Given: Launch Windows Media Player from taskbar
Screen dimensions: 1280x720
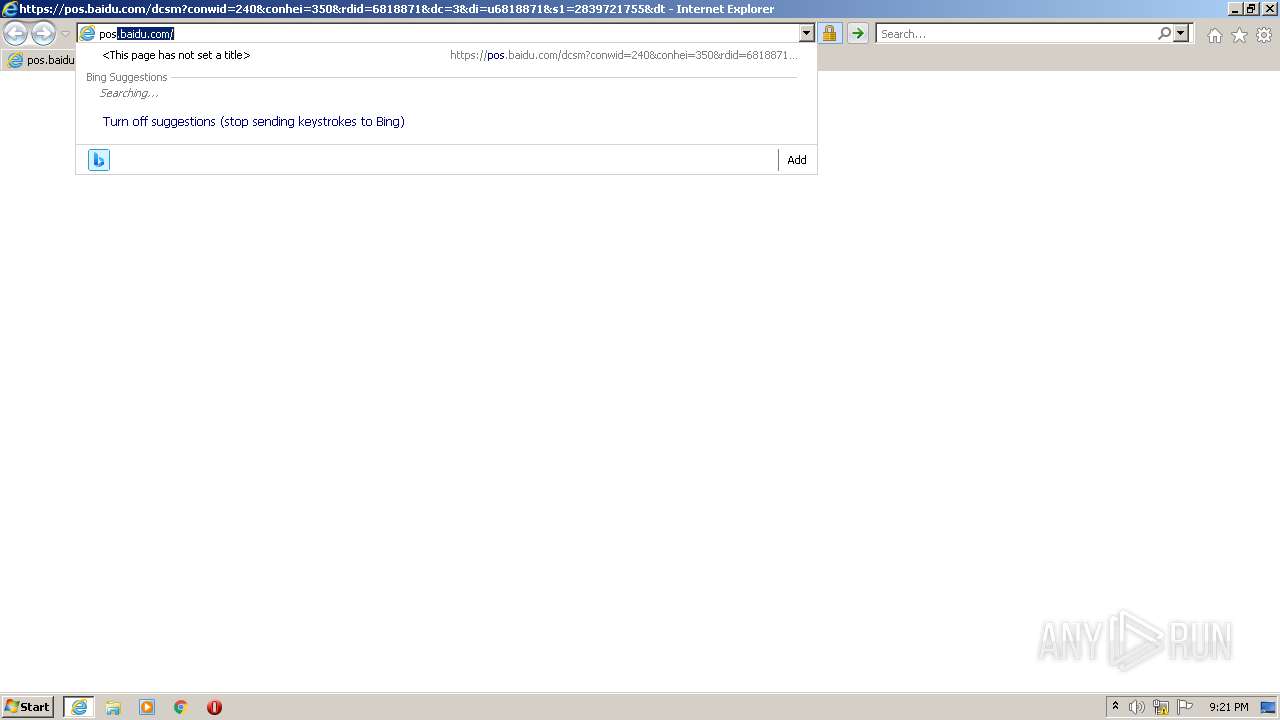Looking at the screenshot, I should 147,707.
